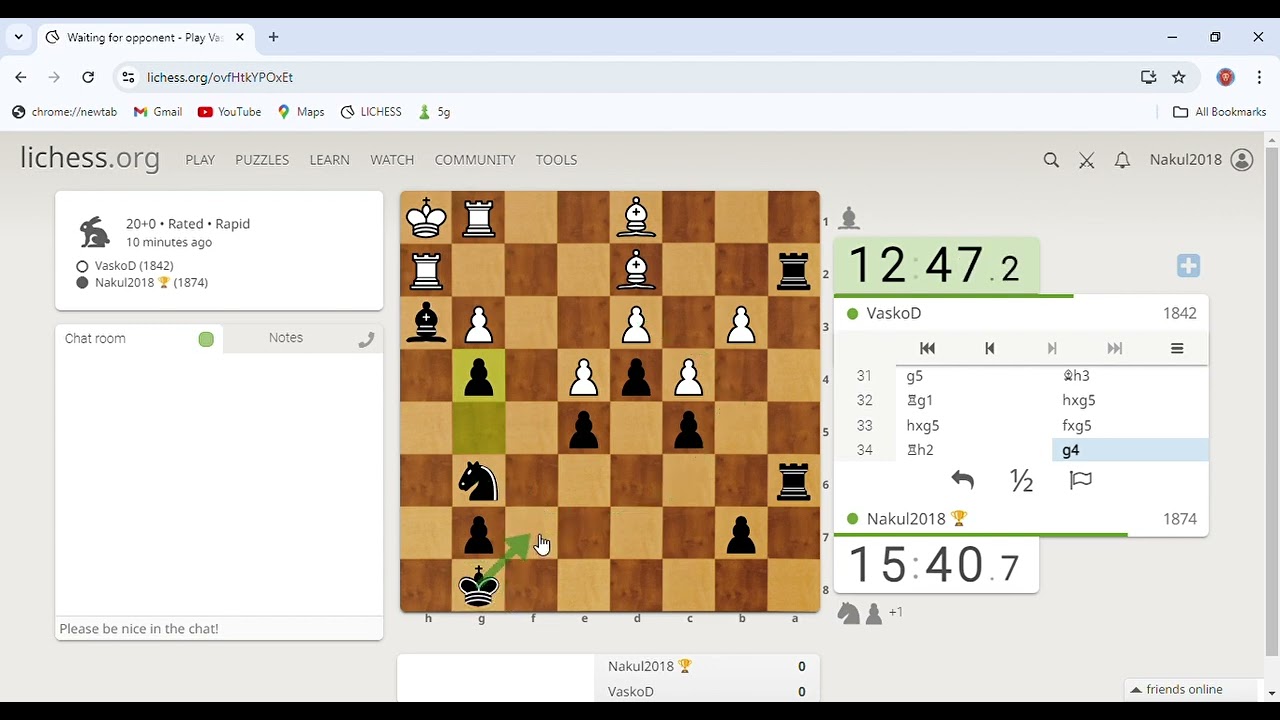This screenshot has height=720, width=1280.
Task: Open the install app icon in address bar
Action: [x=1148, y=77]
